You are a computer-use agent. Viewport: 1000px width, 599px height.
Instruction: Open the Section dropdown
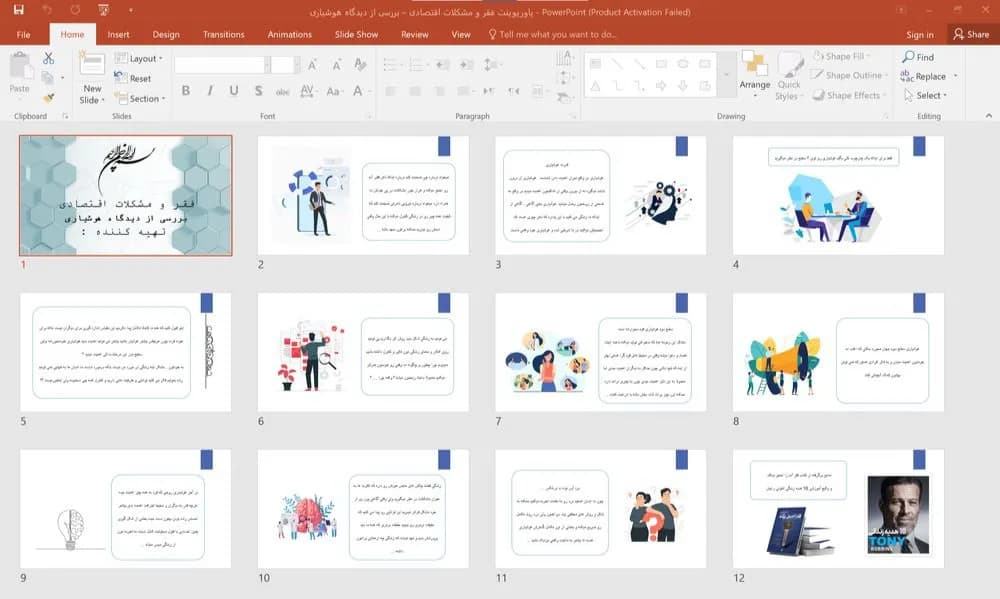pyautogui.click(x=140, y=98)
